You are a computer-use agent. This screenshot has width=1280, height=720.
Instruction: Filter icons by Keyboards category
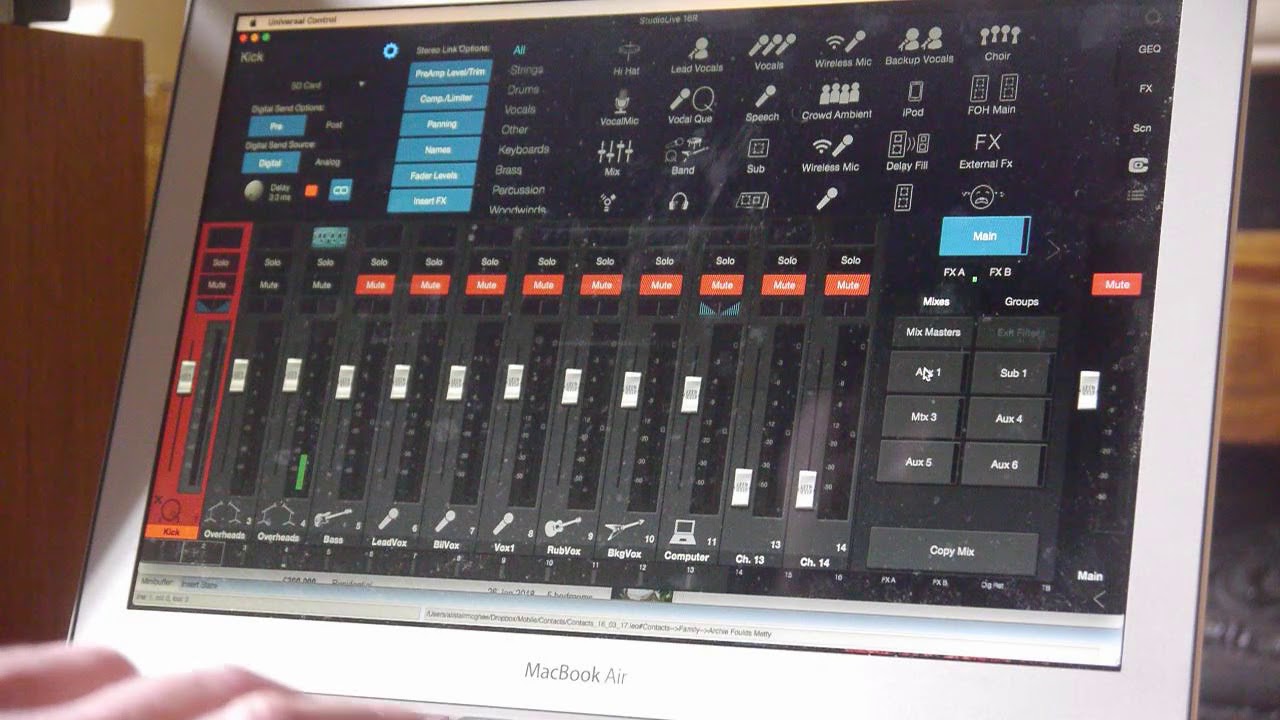point(523,150)
